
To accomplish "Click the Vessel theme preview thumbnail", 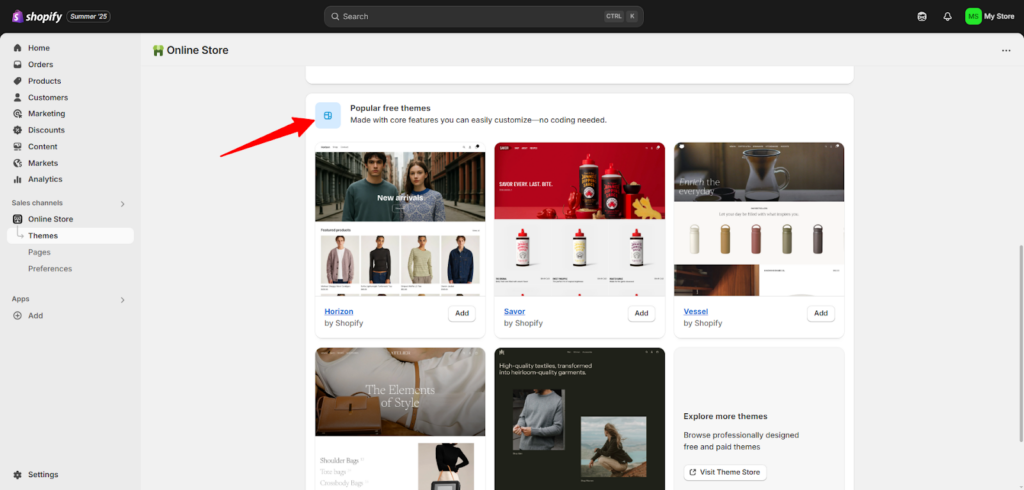I will 758,219.
